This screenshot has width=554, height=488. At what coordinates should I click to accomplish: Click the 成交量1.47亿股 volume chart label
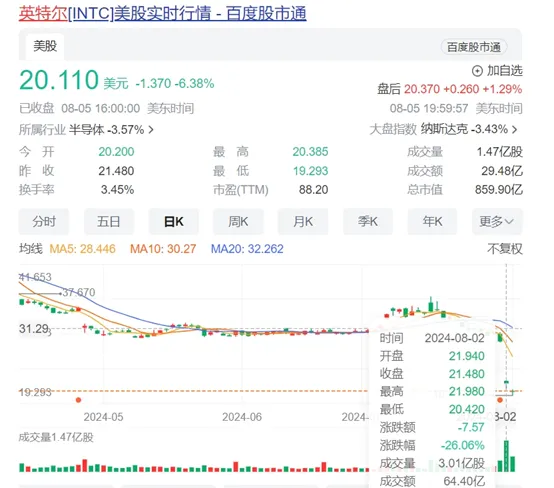click(x=56, y=437)
